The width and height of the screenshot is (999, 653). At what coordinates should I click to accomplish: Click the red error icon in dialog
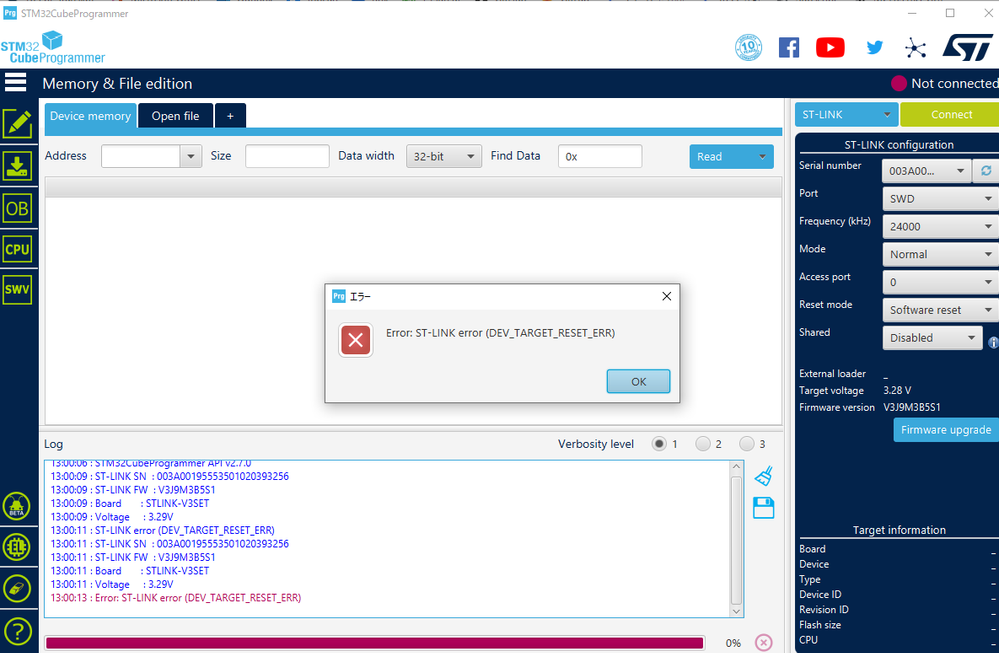point(356,340)
